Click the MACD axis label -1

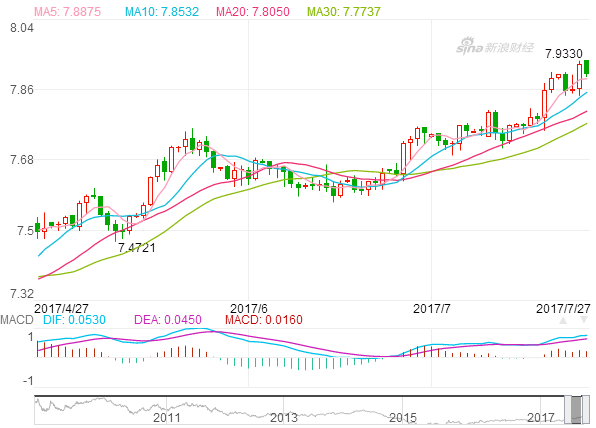(28, 380)
